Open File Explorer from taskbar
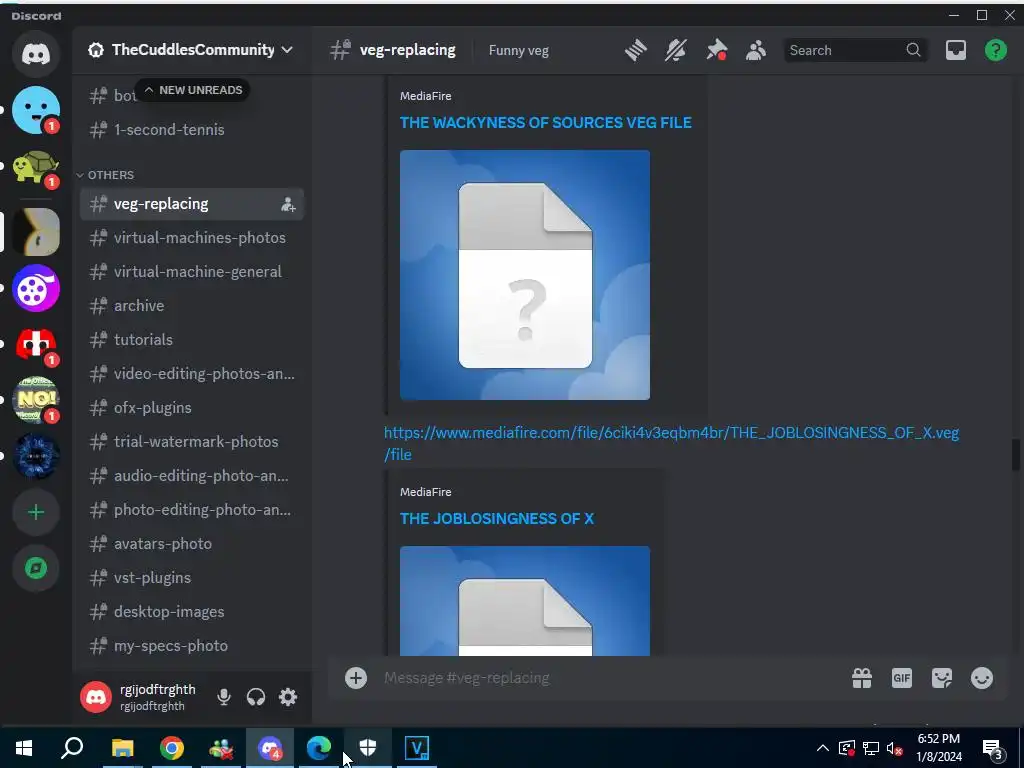The height and width of the screenshot is (768, 1024). (122, 748)
